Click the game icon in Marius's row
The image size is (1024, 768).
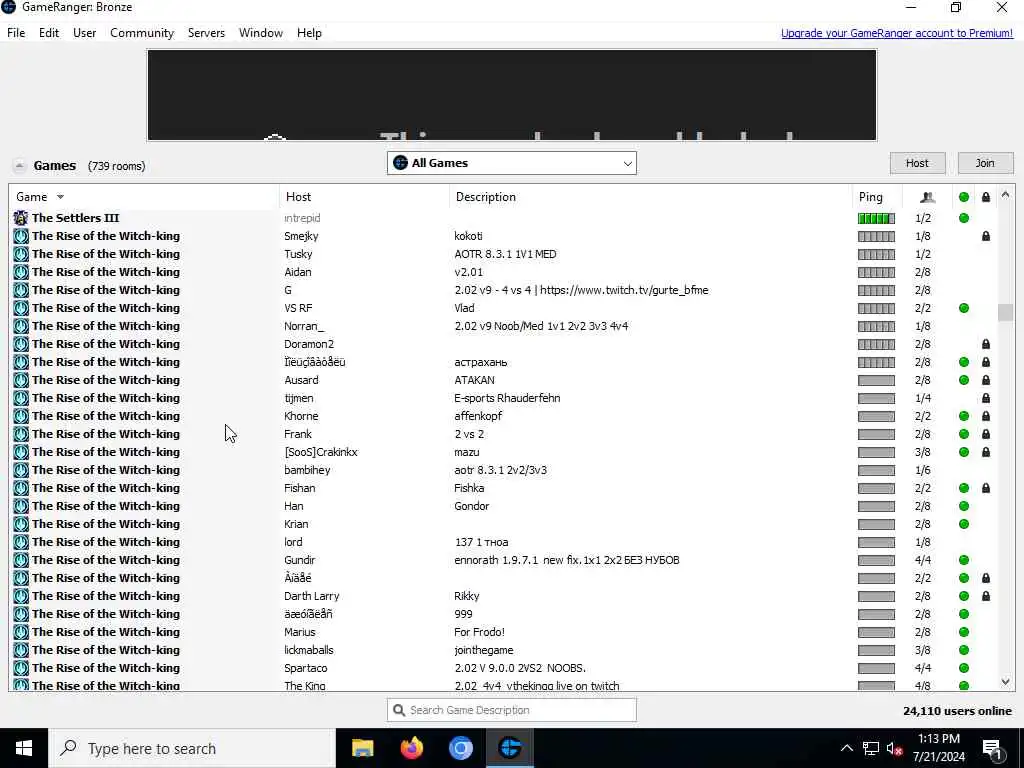coord(21,632)
